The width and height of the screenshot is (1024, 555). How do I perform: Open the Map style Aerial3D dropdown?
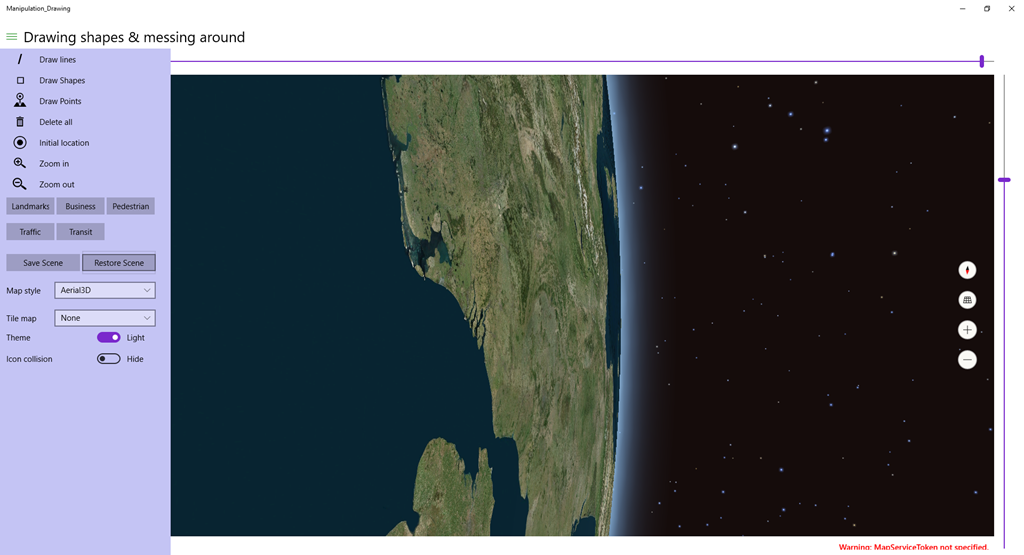click(x=104, y=291)
